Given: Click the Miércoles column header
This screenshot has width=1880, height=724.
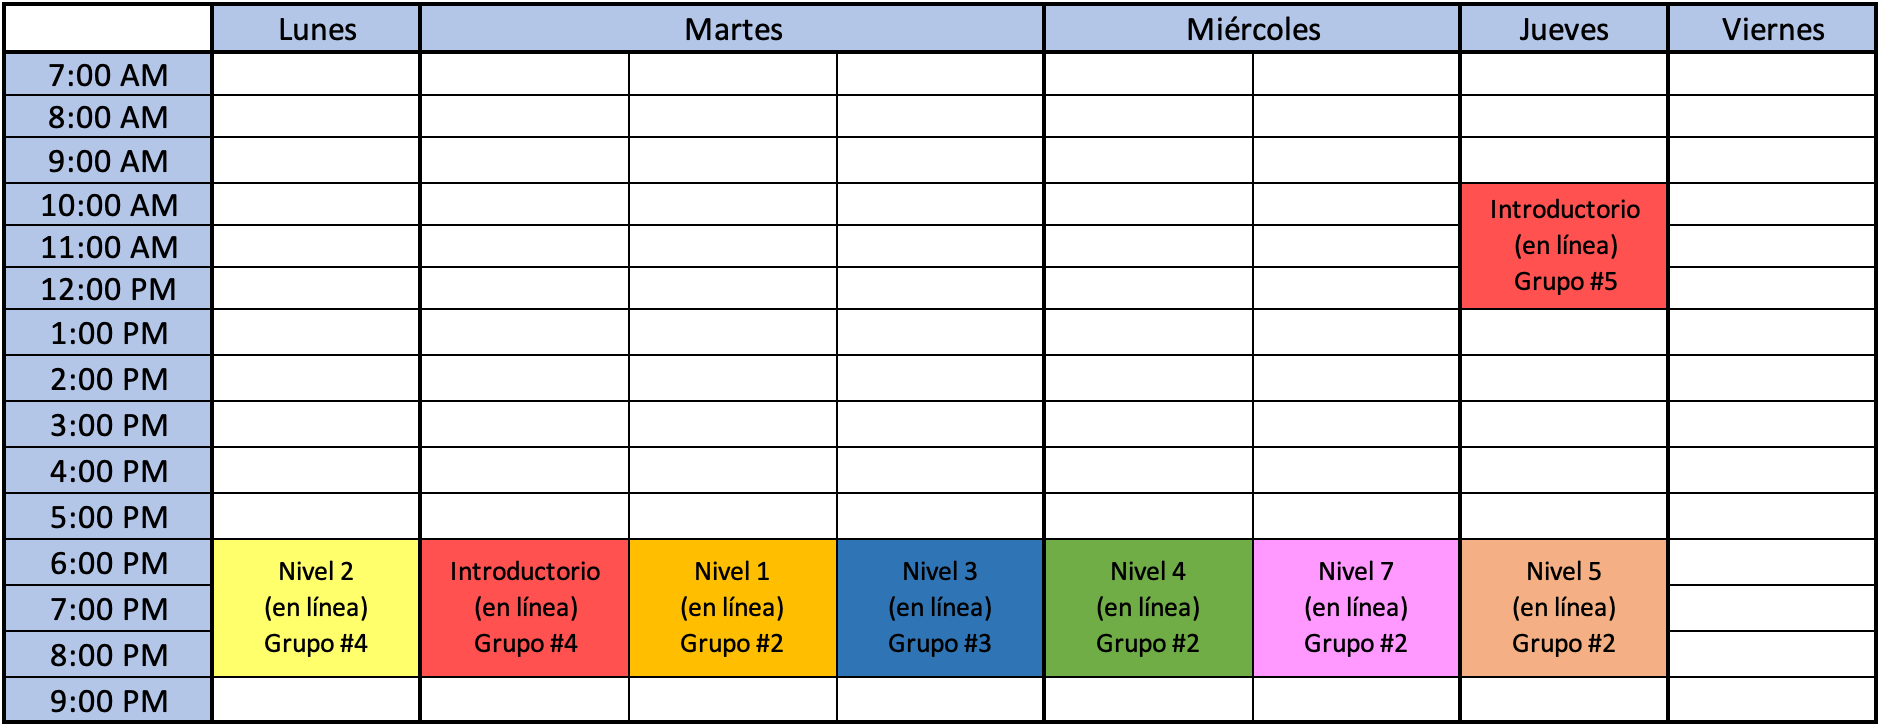Looking at the screenshot, I should click(1252, 29).
